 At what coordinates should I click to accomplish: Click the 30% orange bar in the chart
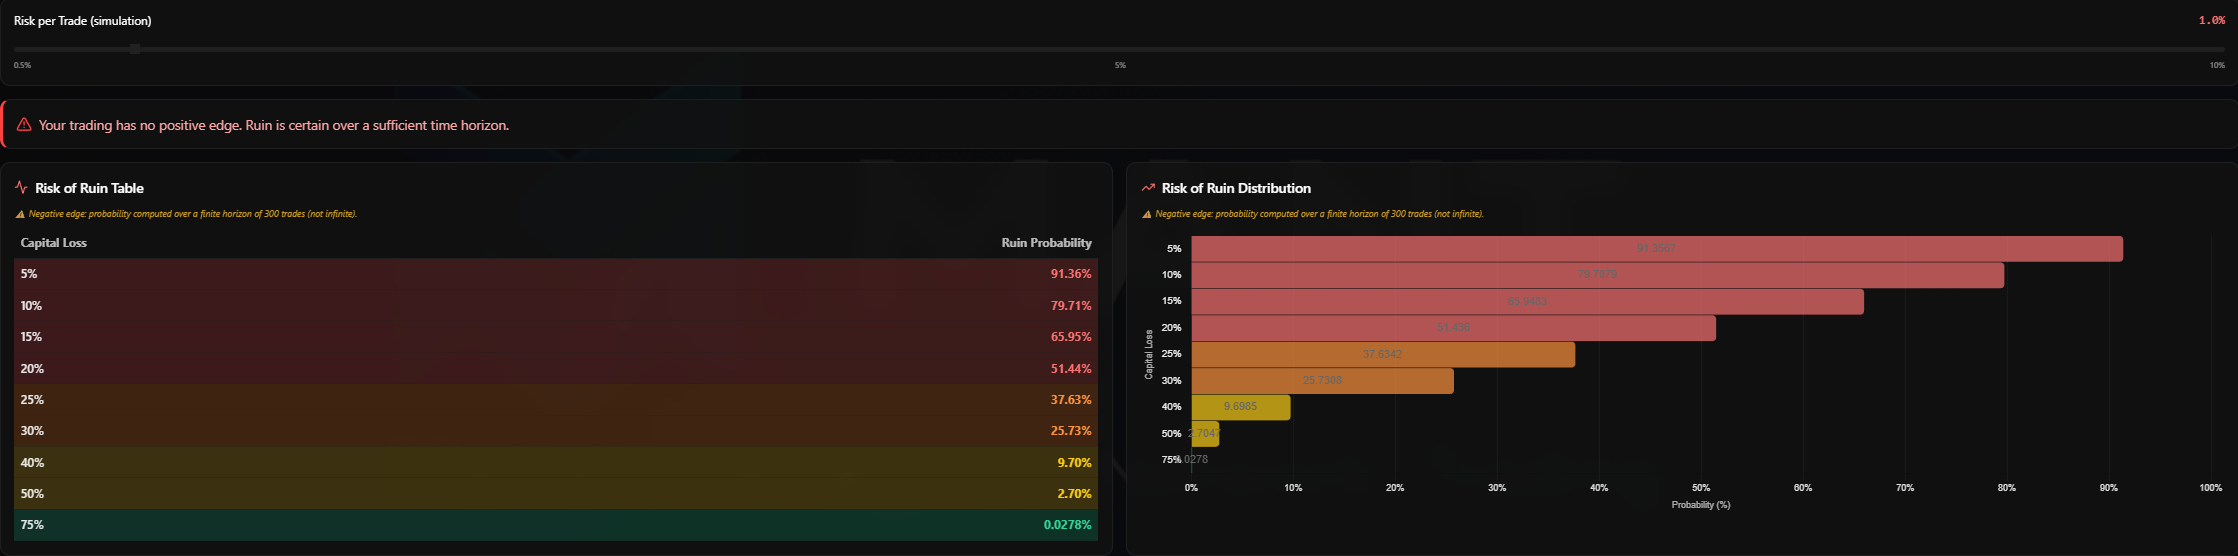click(x=1322, y=381)
